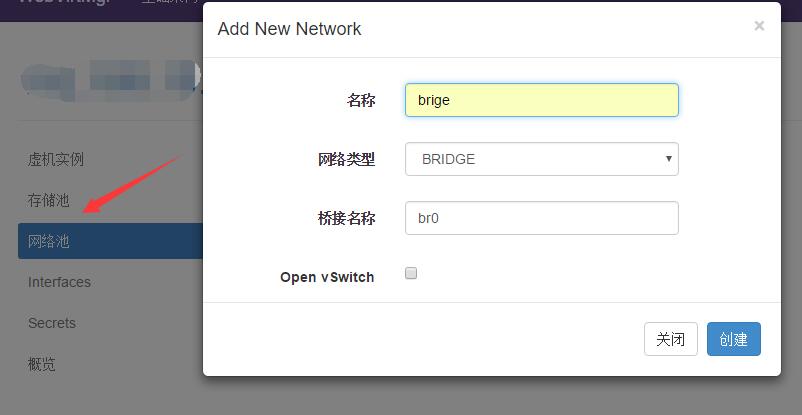Click the 名称 name input field
The image size is (802, 415).
541,100
